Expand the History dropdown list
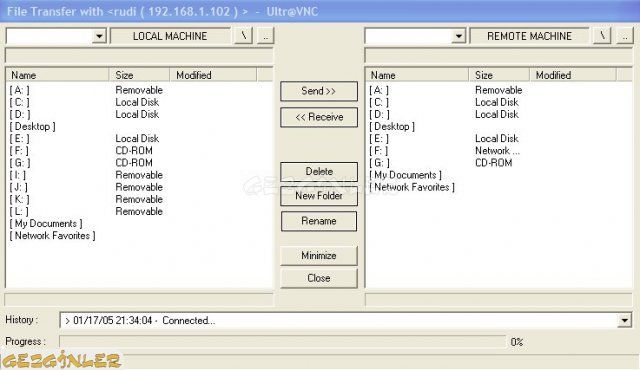 click(624, 320)
